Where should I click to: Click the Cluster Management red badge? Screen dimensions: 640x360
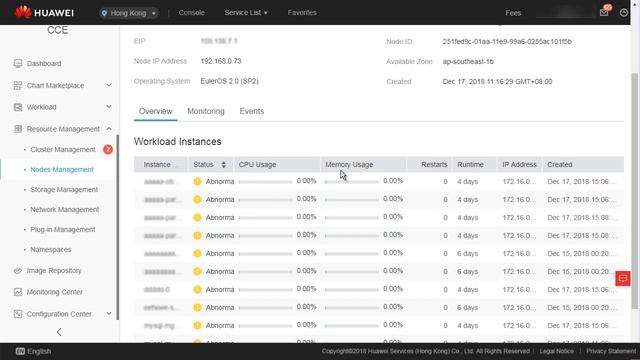(x=108, y=149)
